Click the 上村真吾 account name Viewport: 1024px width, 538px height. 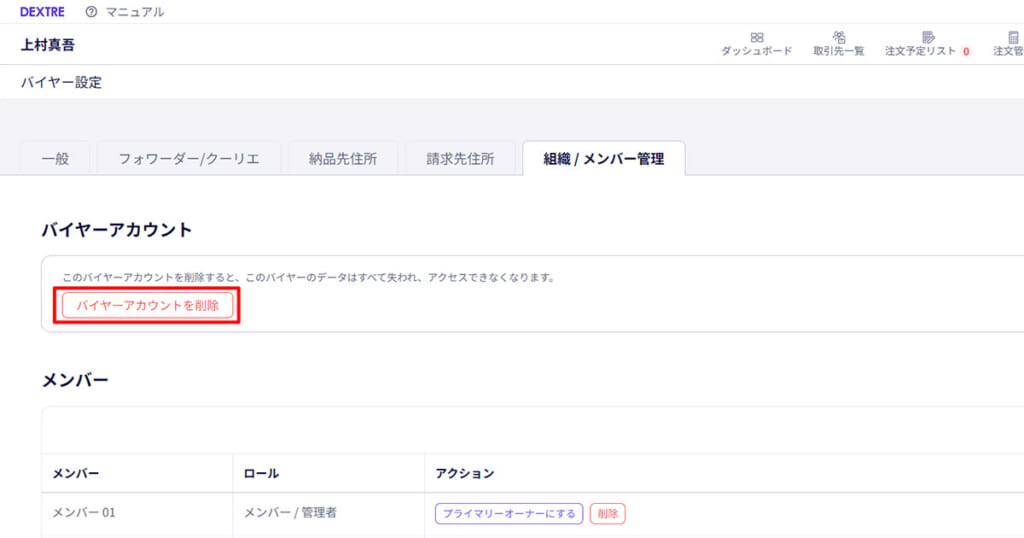pyautogui.click(x=48, y=44)
